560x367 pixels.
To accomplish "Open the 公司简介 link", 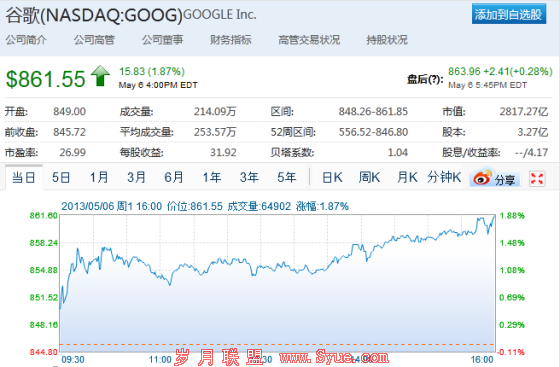I will point(26,40).
